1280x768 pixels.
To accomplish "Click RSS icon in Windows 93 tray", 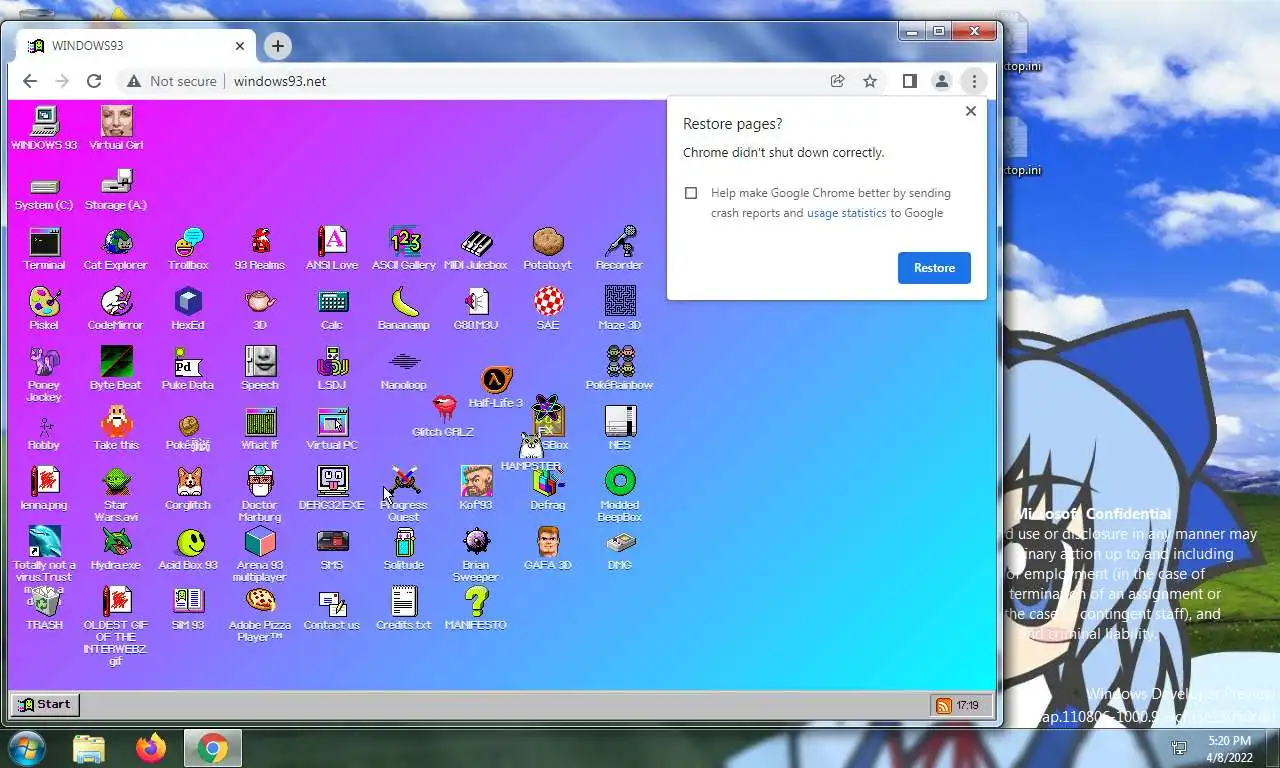I will (x=943, y=705).
